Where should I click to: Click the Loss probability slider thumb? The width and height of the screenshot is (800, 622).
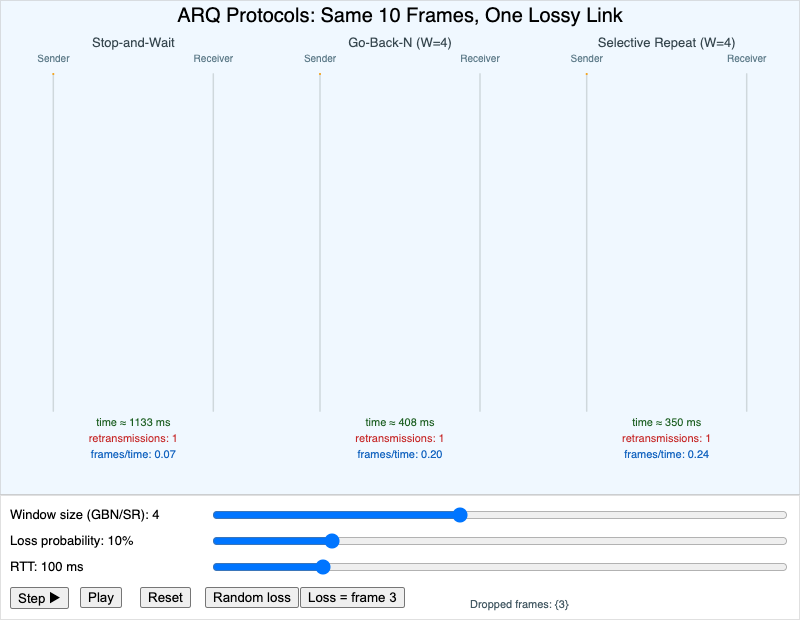[332, 541]
